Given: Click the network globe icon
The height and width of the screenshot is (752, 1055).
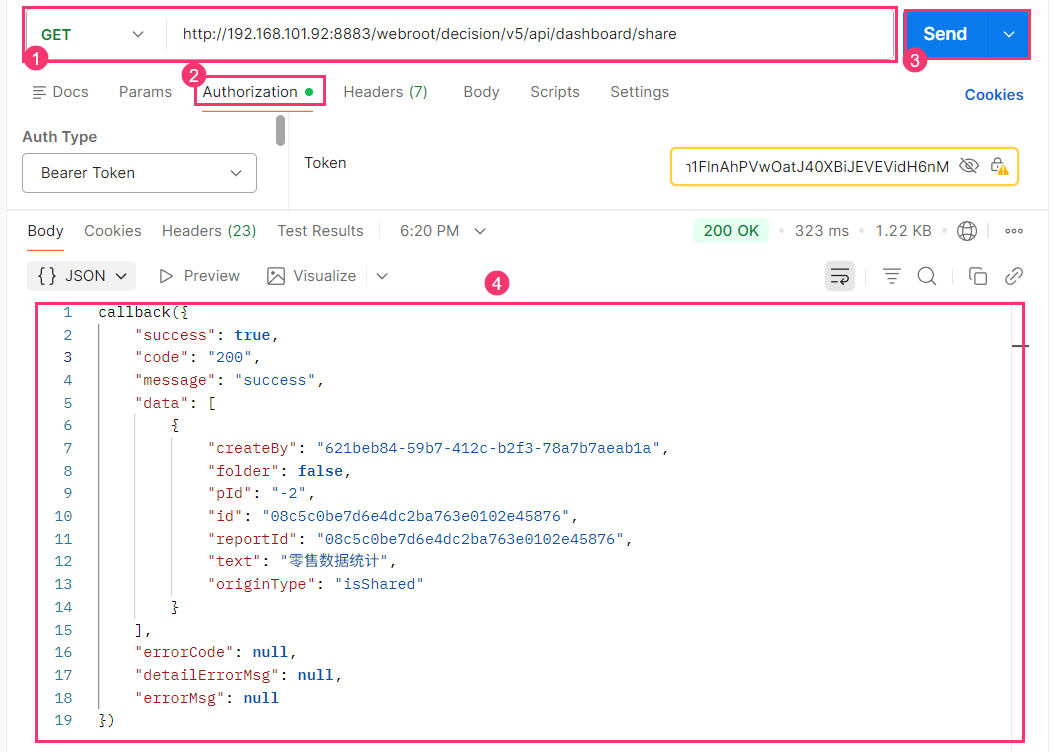Looking at the screenshot, I should tap(967, 231).
